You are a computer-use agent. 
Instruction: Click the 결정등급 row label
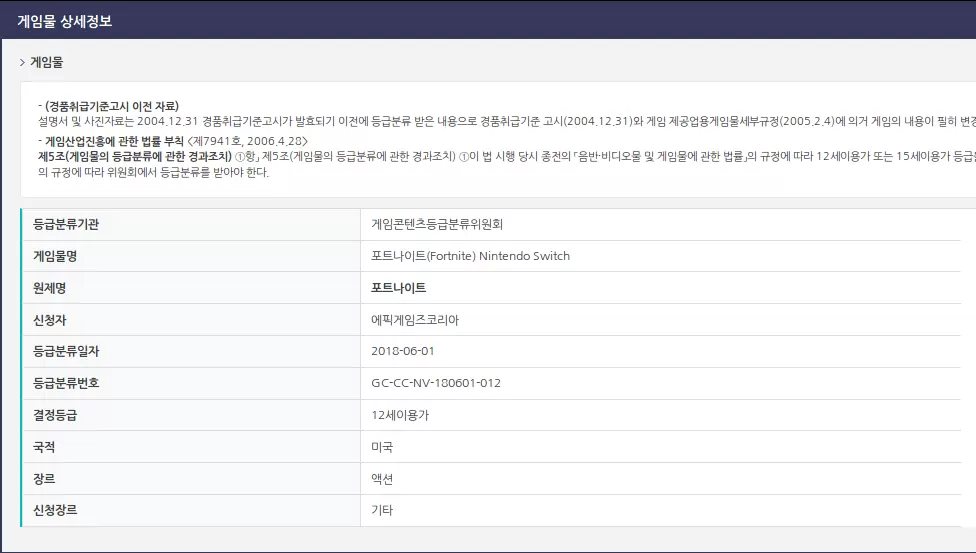point(55,415)
